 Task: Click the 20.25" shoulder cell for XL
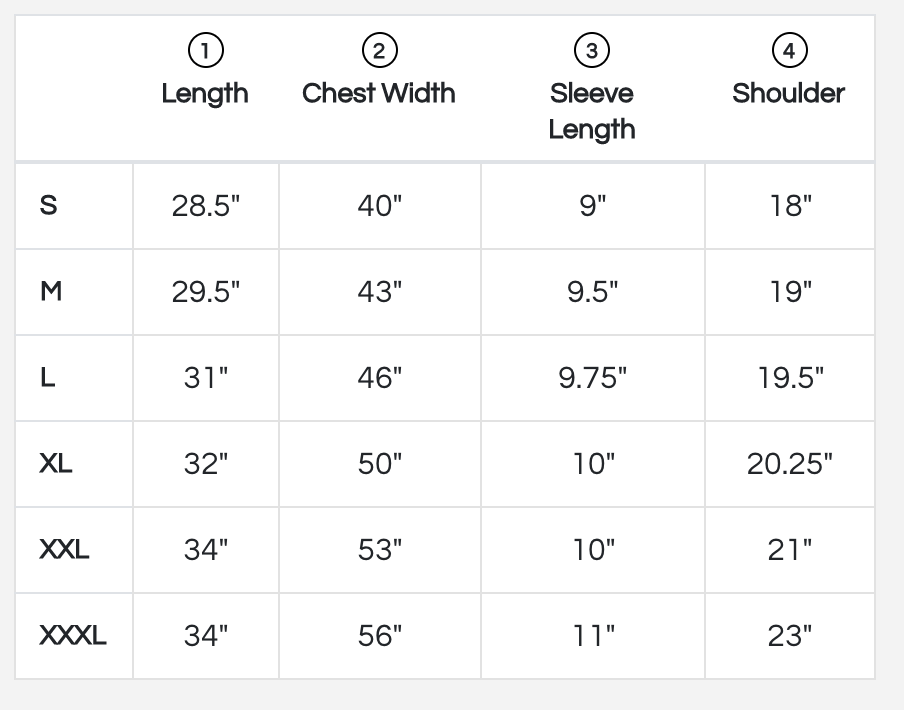pyautogui.click(x=790, y=464)
